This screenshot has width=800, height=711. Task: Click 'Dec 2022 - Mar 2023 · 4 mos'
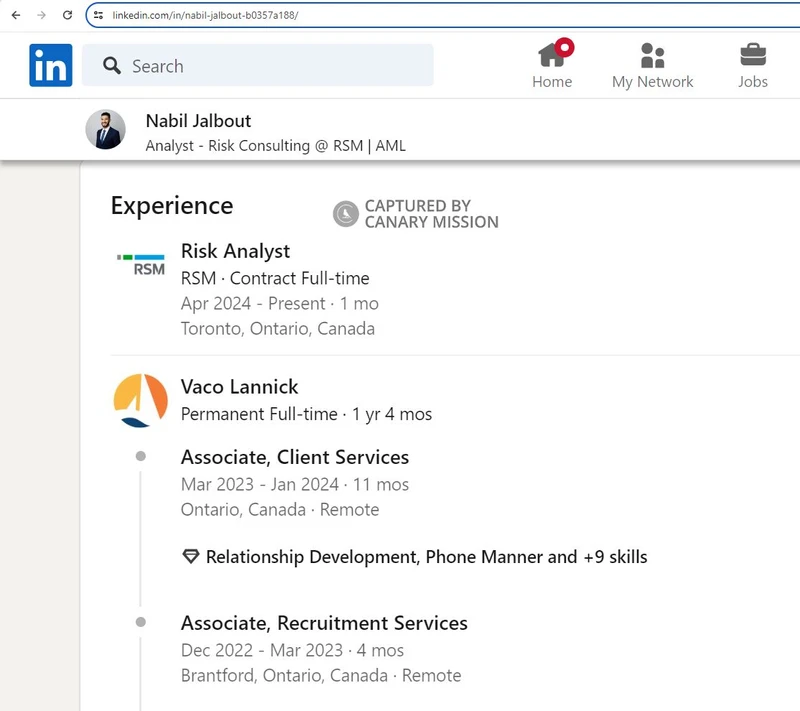click(x=292, y=650)
